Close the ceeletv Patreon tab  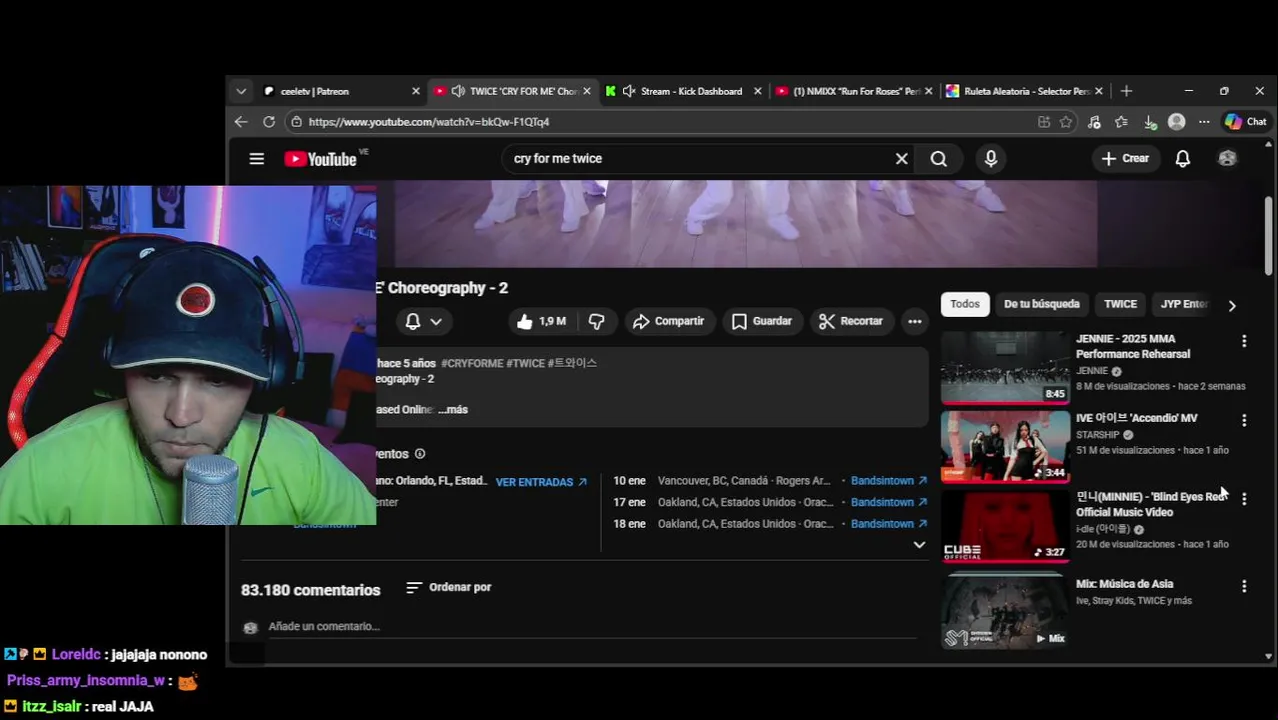click(416, 91)
